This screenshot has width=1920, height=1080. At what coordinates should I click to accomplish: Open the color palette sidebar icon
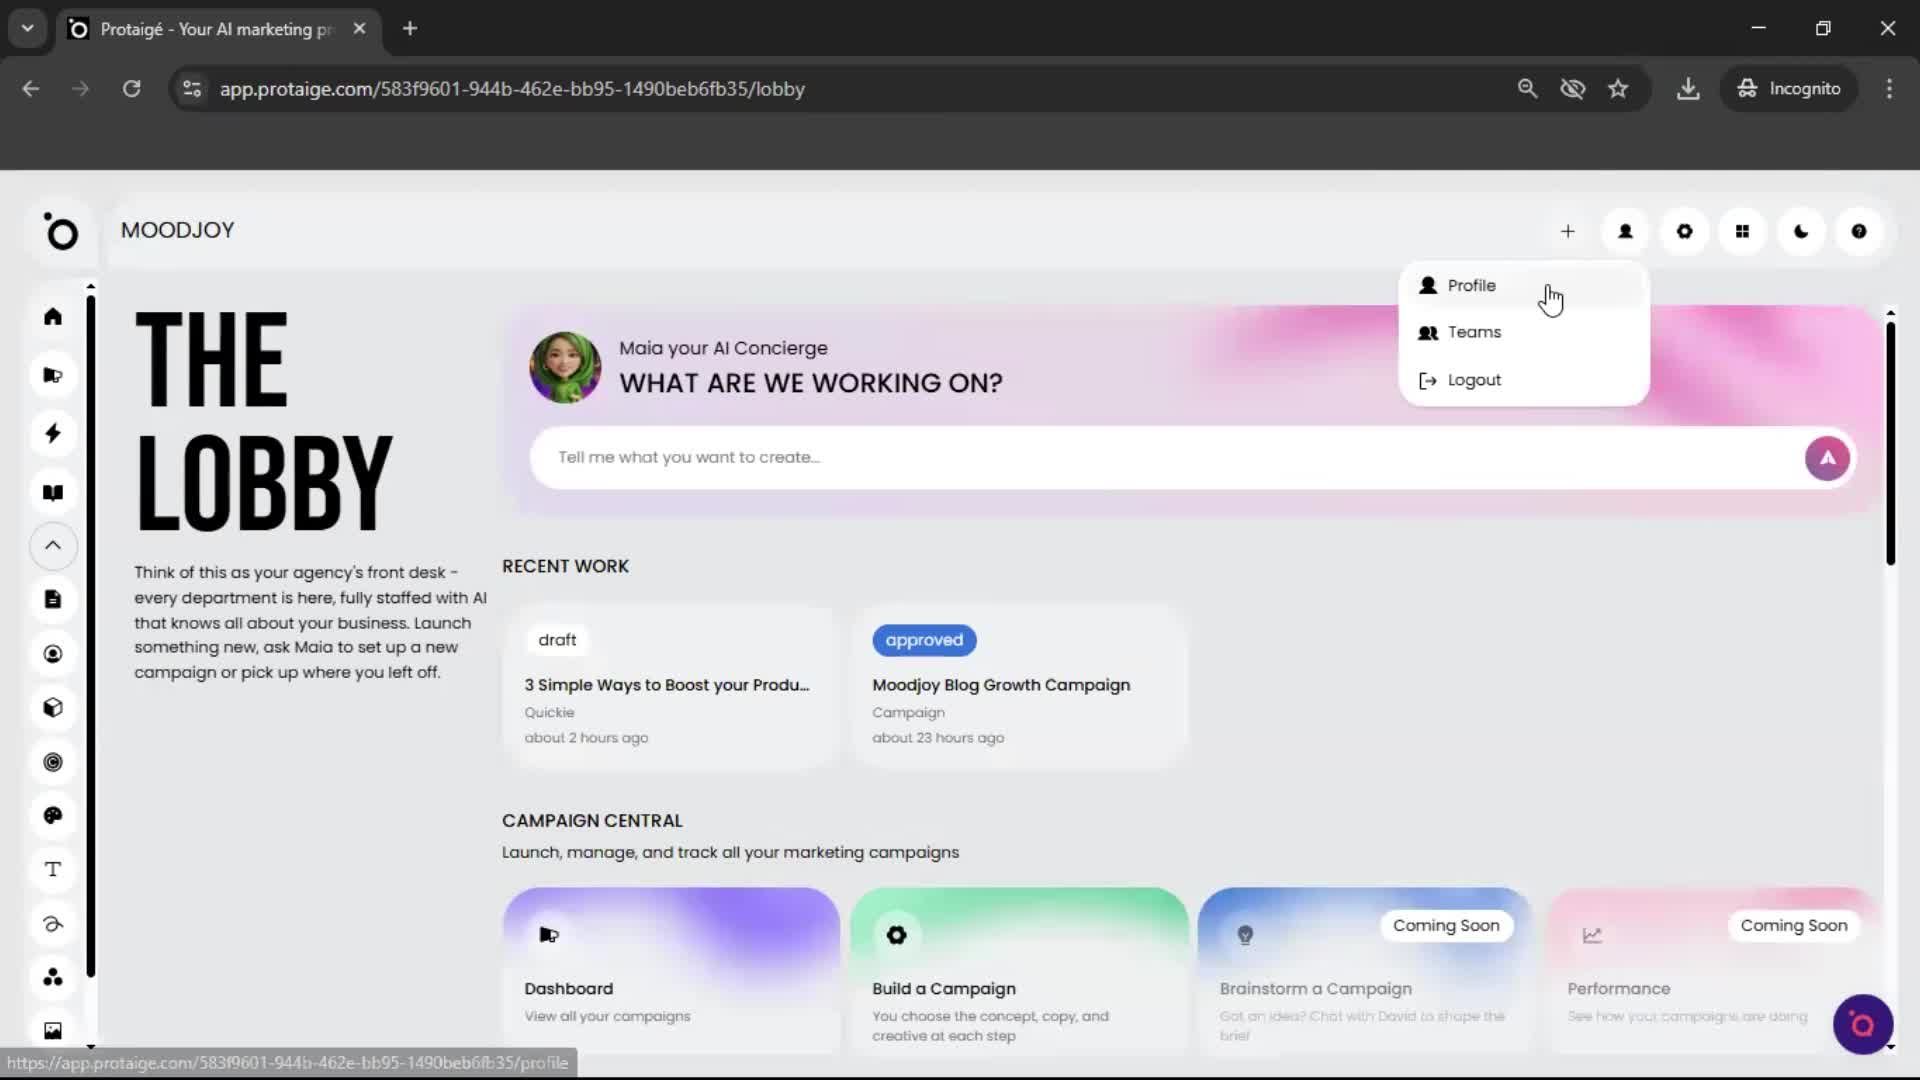(53, 815)
